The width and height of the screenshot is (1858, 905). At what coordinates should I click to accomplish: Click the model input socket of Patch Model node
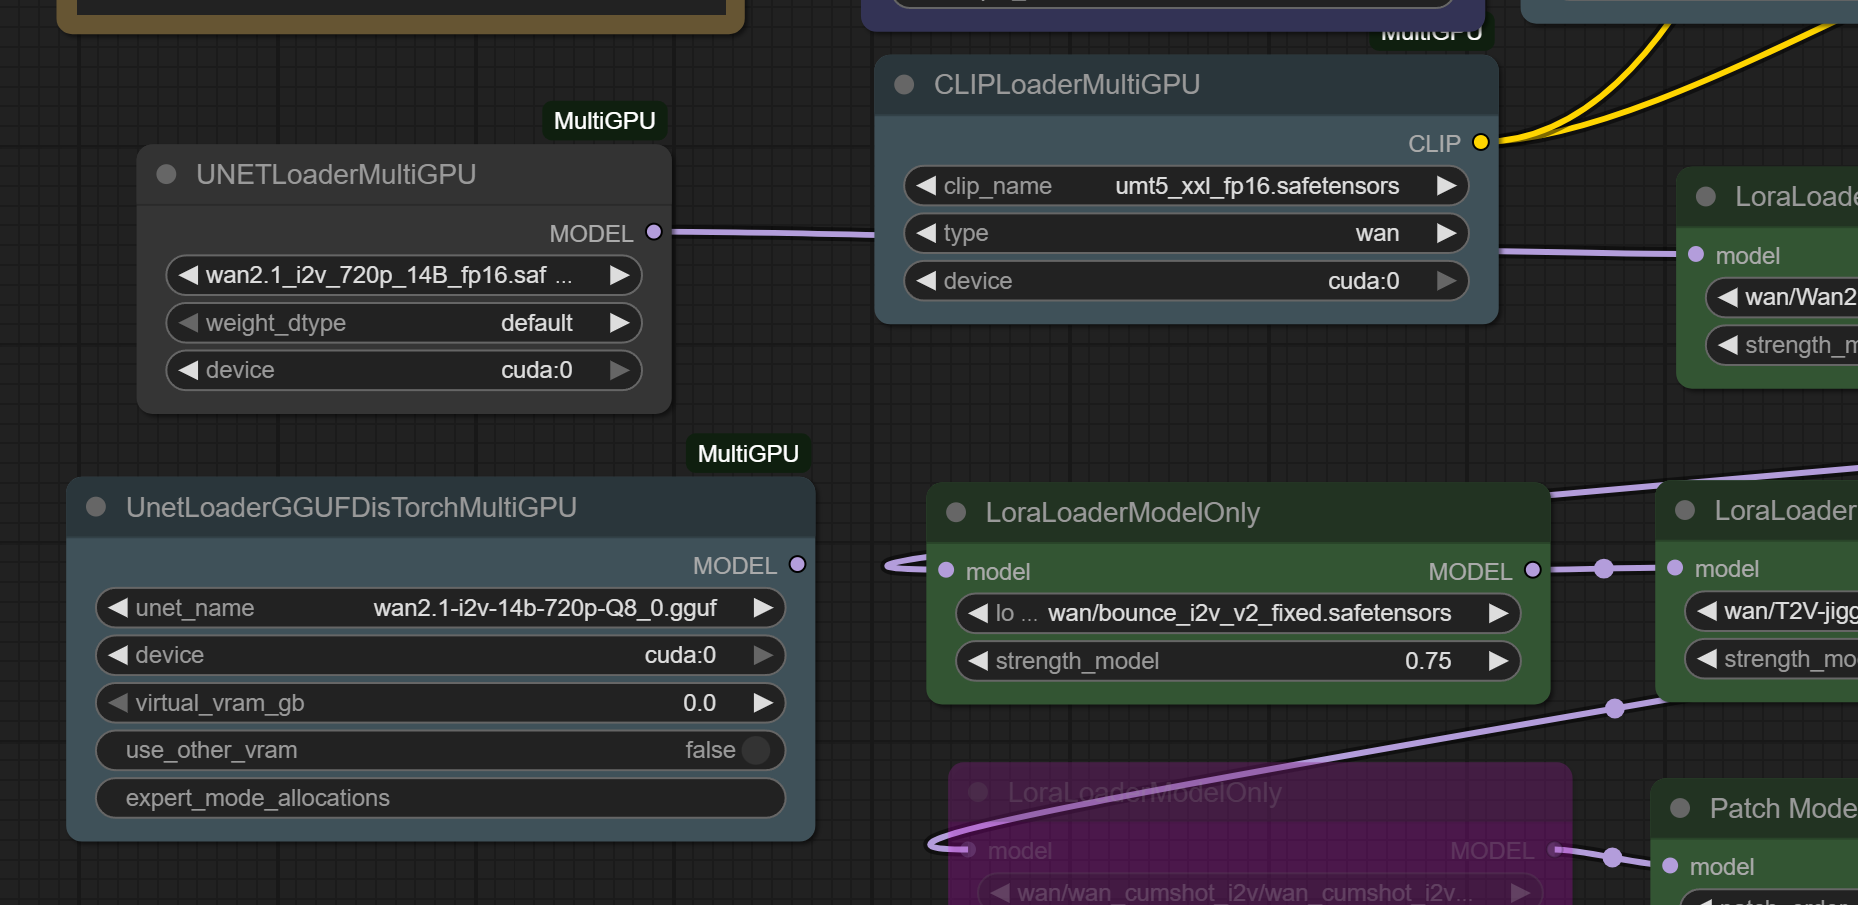1670,866
